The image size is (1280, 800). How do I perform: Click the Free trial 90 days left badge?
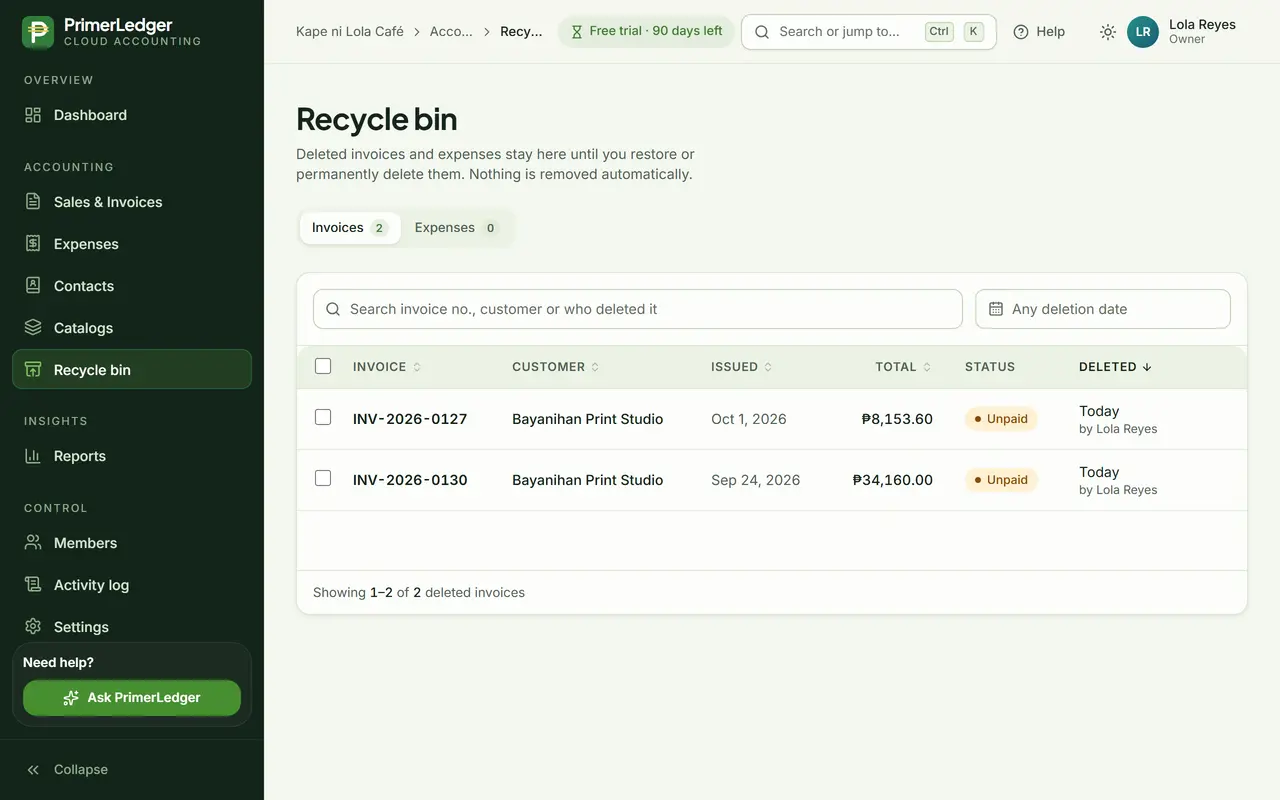tap(646, 32)
